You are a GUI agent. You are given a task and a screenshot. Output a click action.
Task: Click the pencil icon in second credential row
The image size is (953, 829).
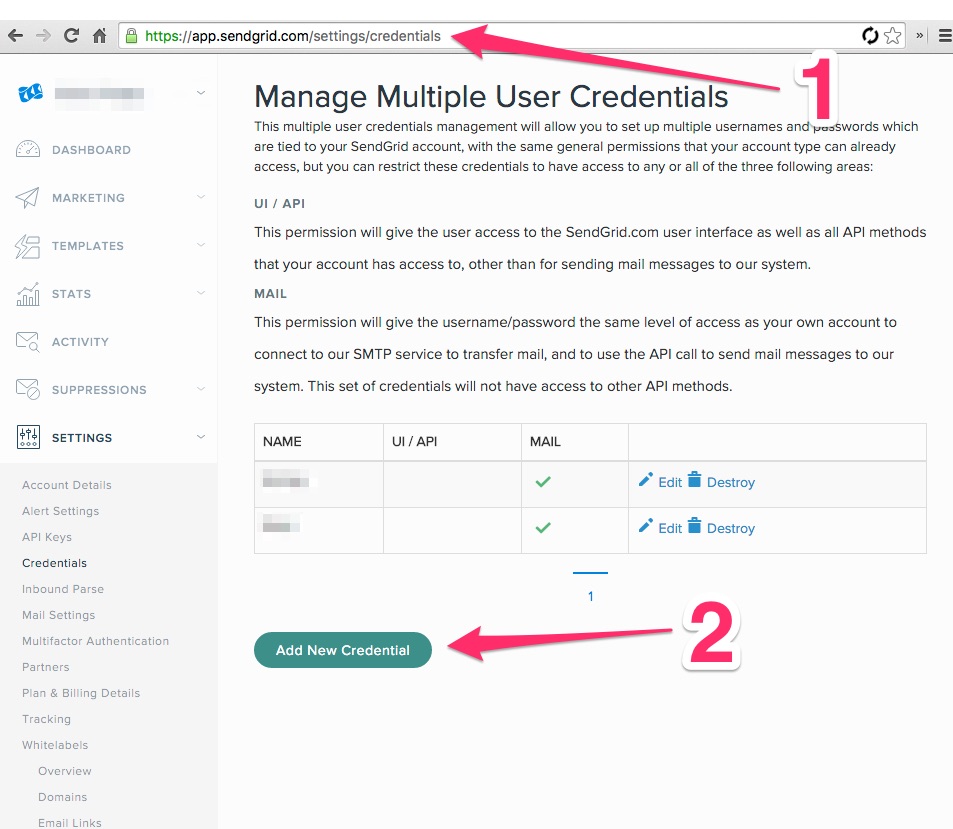coord(645,526)
